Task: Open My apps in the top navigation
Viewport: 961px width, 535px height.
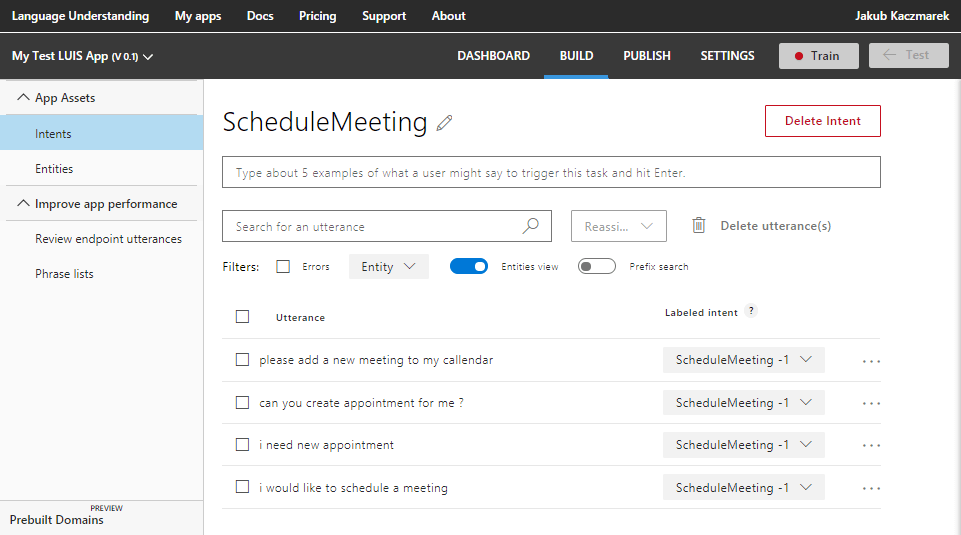Action: pyautogui.click(x=198, y=16)
